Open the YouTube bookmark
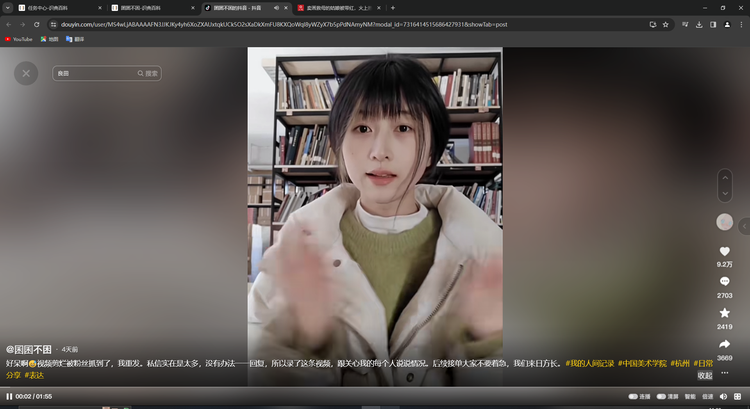 pos(19,39)
